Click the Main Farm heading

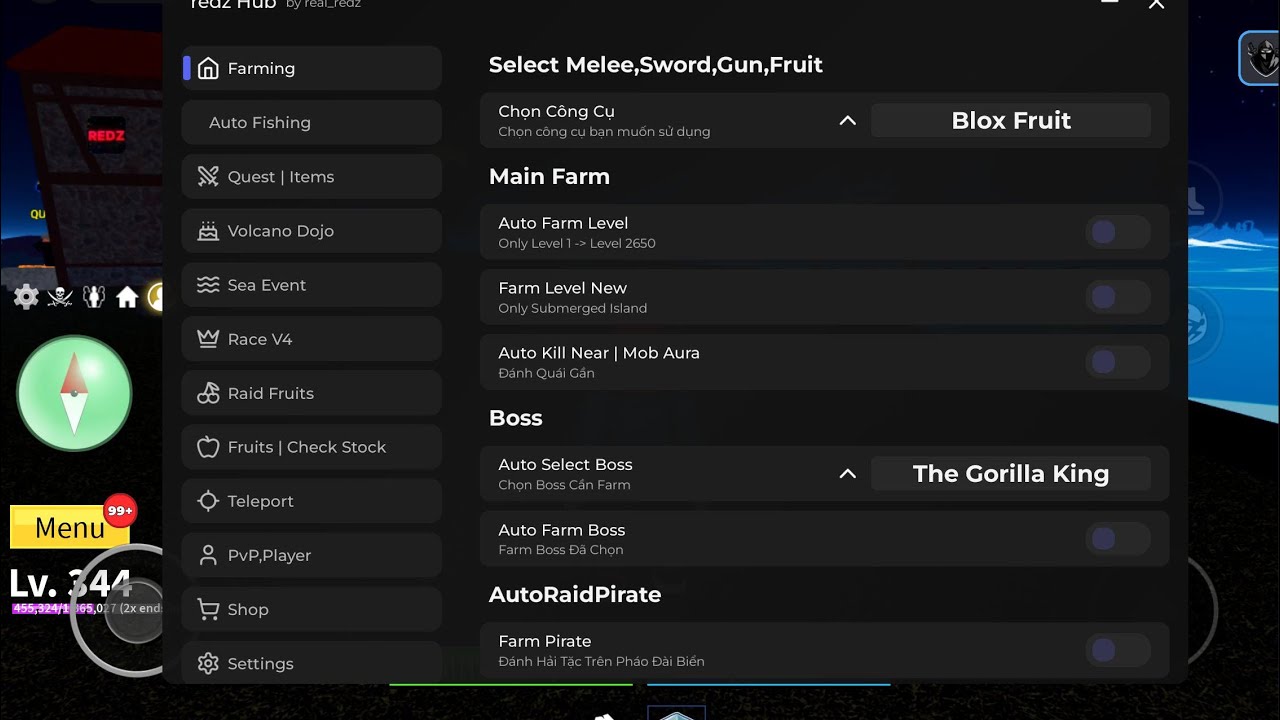click(549, 177)
